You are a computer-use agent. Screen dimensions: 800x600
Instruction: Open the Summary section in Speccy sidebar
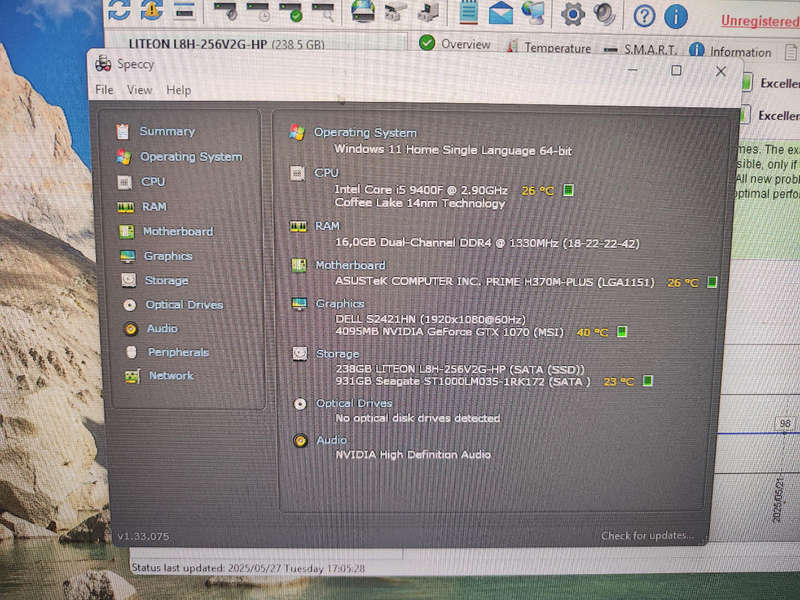coord(167,131)
